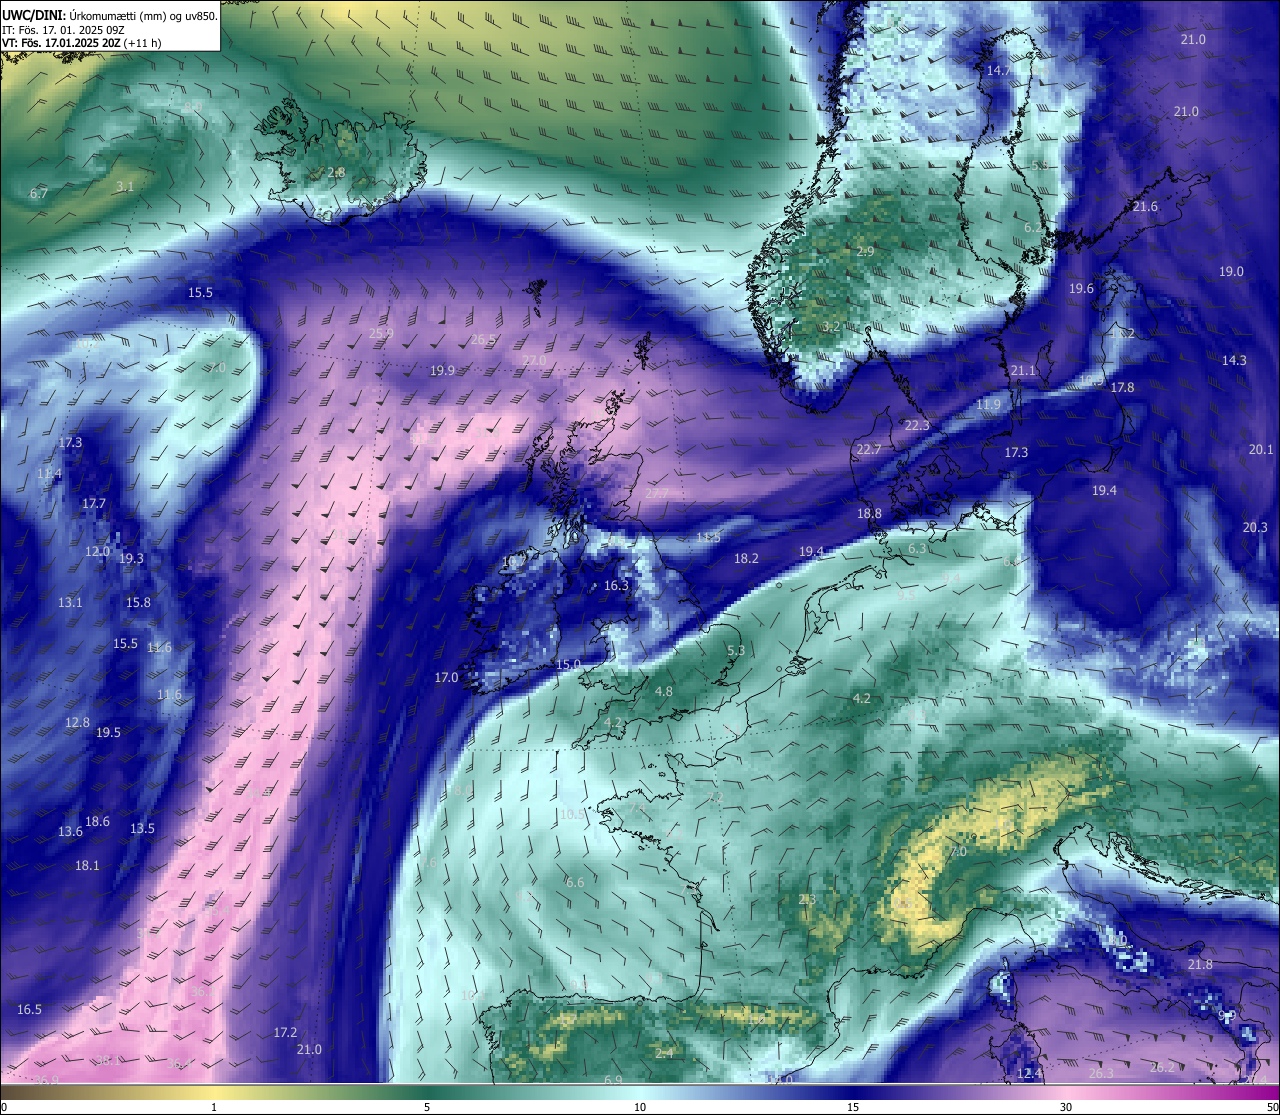Screen dimensions: 1280x1115
Task: Click the 22.3 value label
Action: point(917,425)
